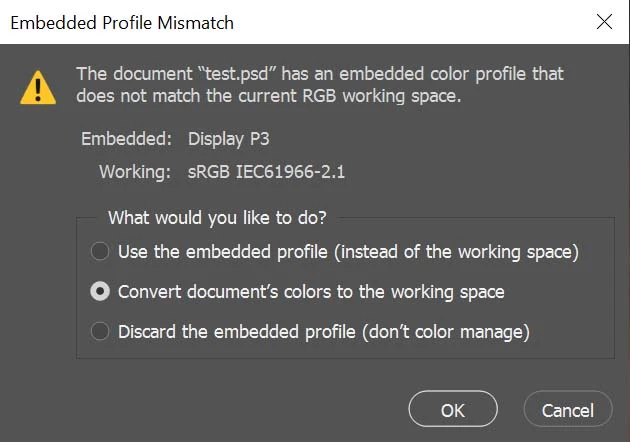Screen dimensions: 630x442
Task: Click the sRGB IEC61966-2.1 profile value
Action: coord(266,172)
